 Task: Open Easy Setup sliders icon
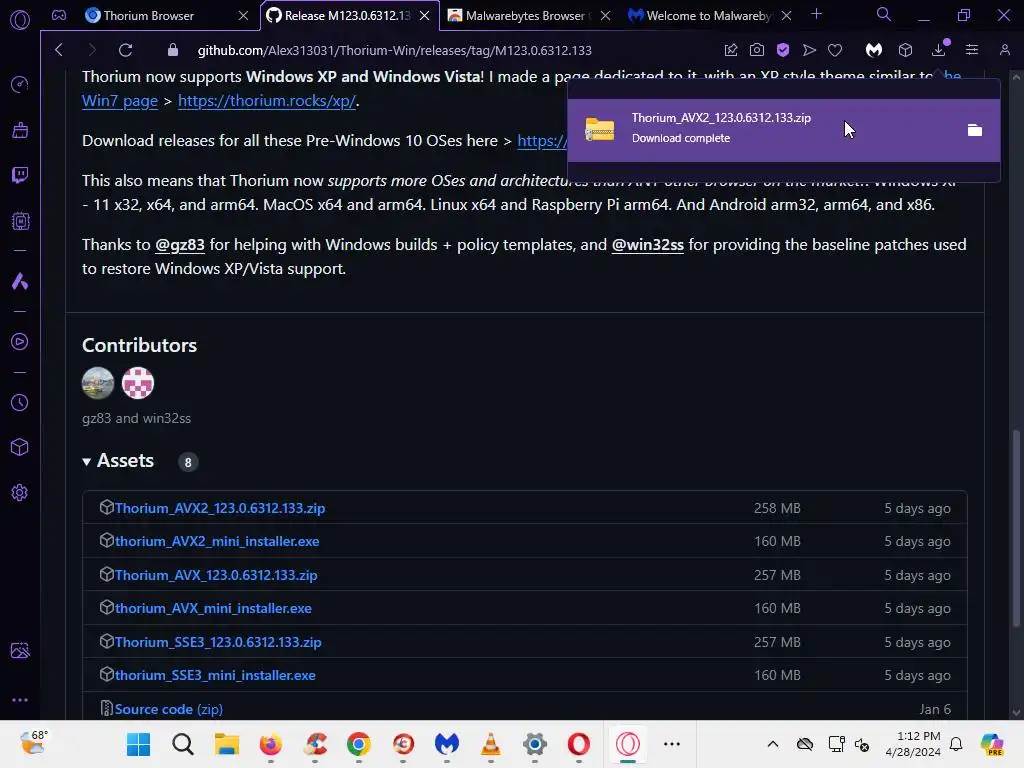[x=972, y=50]
